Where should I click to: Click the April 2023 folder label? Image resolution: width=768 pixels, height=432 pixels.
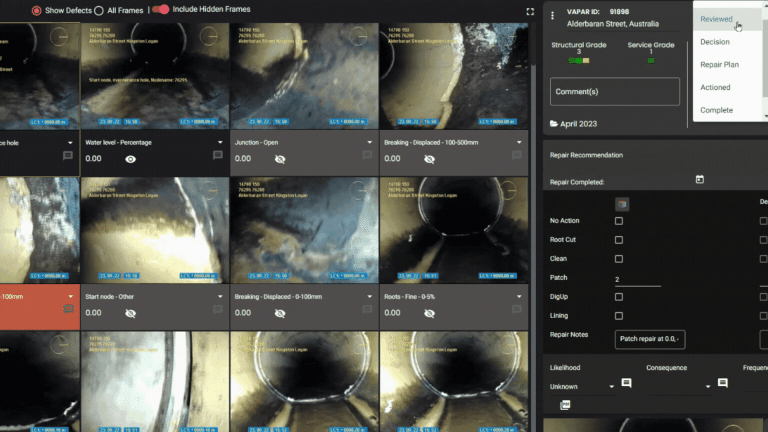tap(578, 124)
